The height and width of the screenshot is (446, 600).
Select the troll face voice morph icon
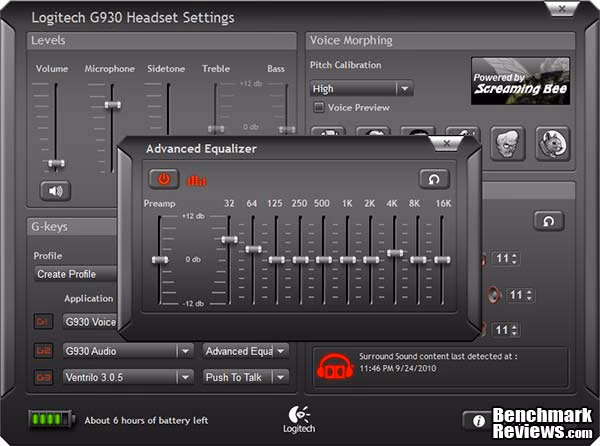click(x=507, y=143)
